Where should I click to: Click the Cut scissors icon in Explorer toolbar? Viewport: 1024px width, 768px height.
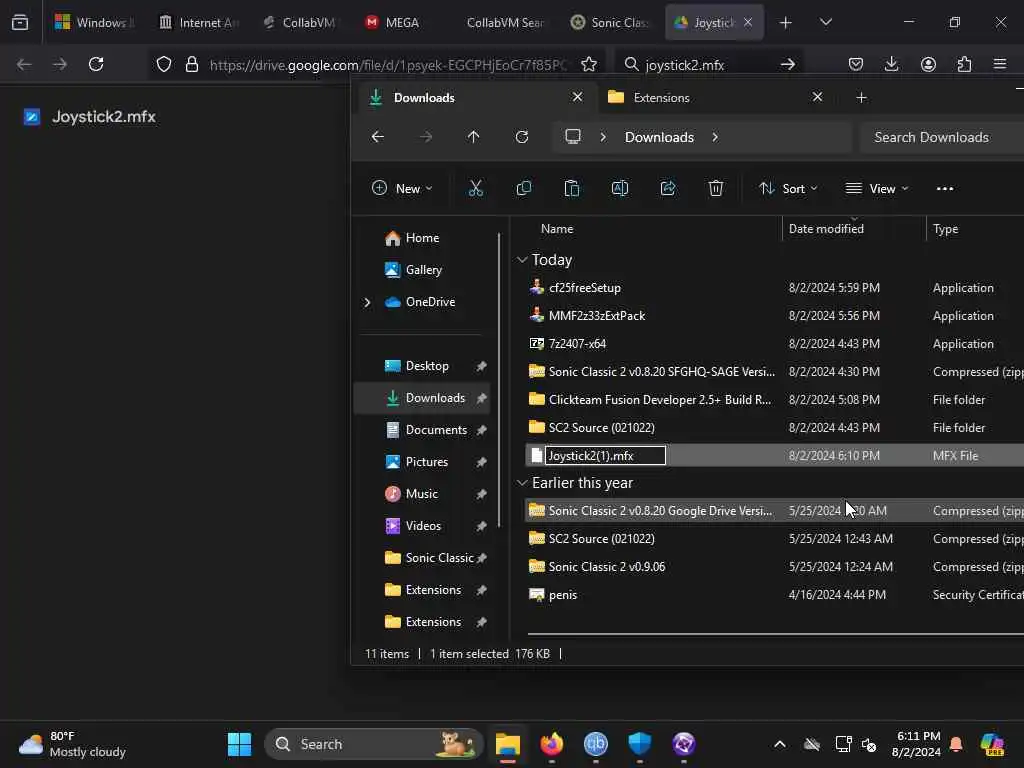[475, 189]
